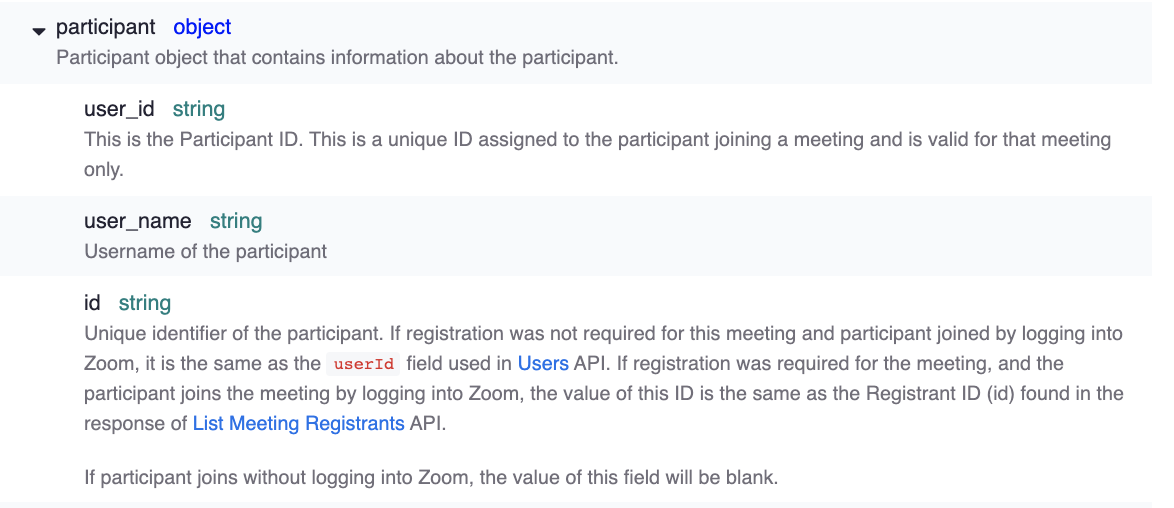Open the List Meeting Registrants link
The width and height of the screenshot is (1174, 508).
tap(299, 423)
